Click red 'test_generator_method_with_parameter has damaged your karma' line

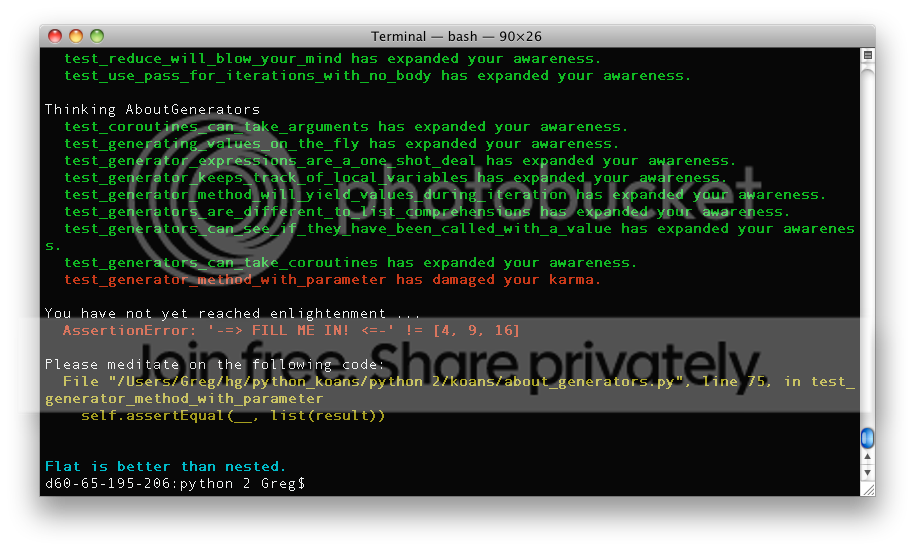click(333, 280)
